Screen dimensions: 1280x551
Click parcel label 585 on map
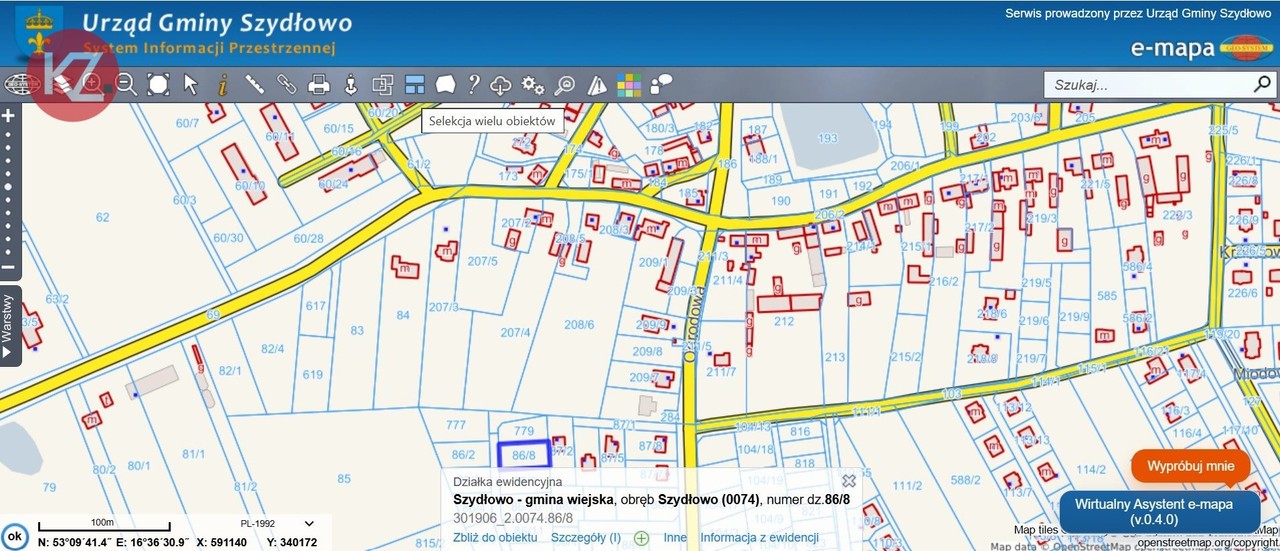pos(1107,296)
